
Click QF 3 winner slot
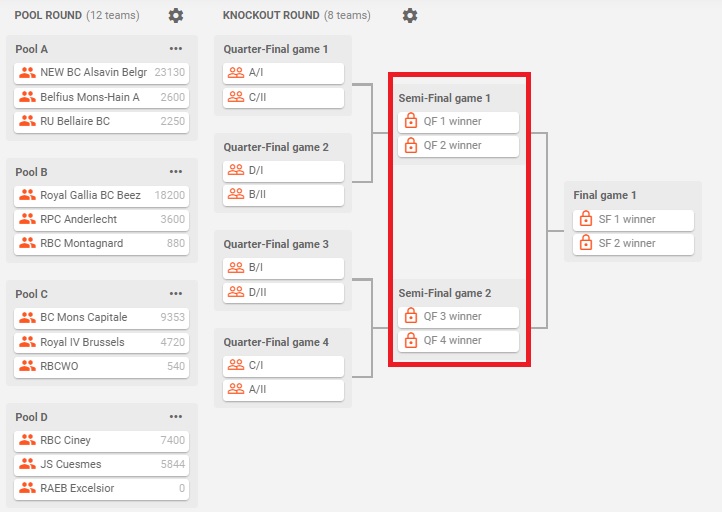coord(458,316)
